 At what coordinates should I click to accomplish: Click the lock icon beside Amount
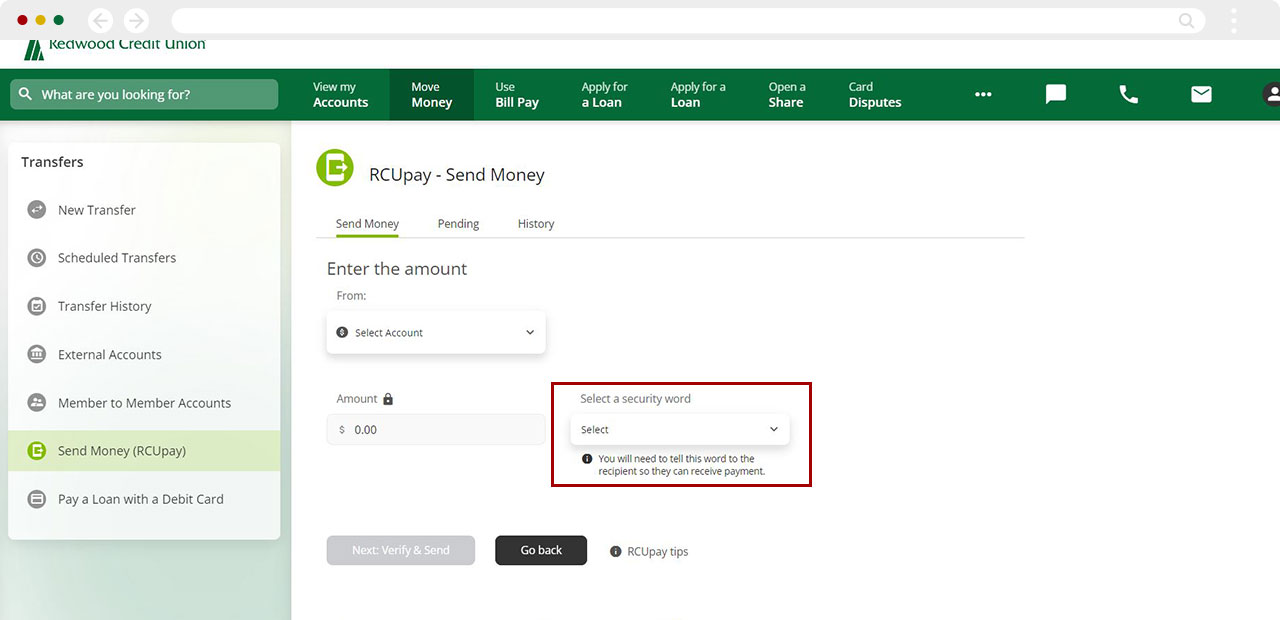click(x=388, y=399)
